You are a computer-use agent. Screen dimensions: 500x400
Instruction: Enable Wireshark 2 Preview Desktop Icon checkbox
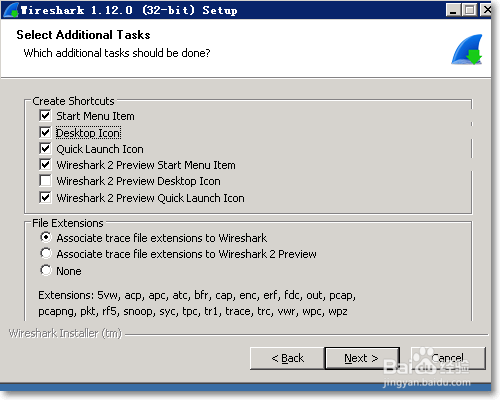tap(45, 181)
